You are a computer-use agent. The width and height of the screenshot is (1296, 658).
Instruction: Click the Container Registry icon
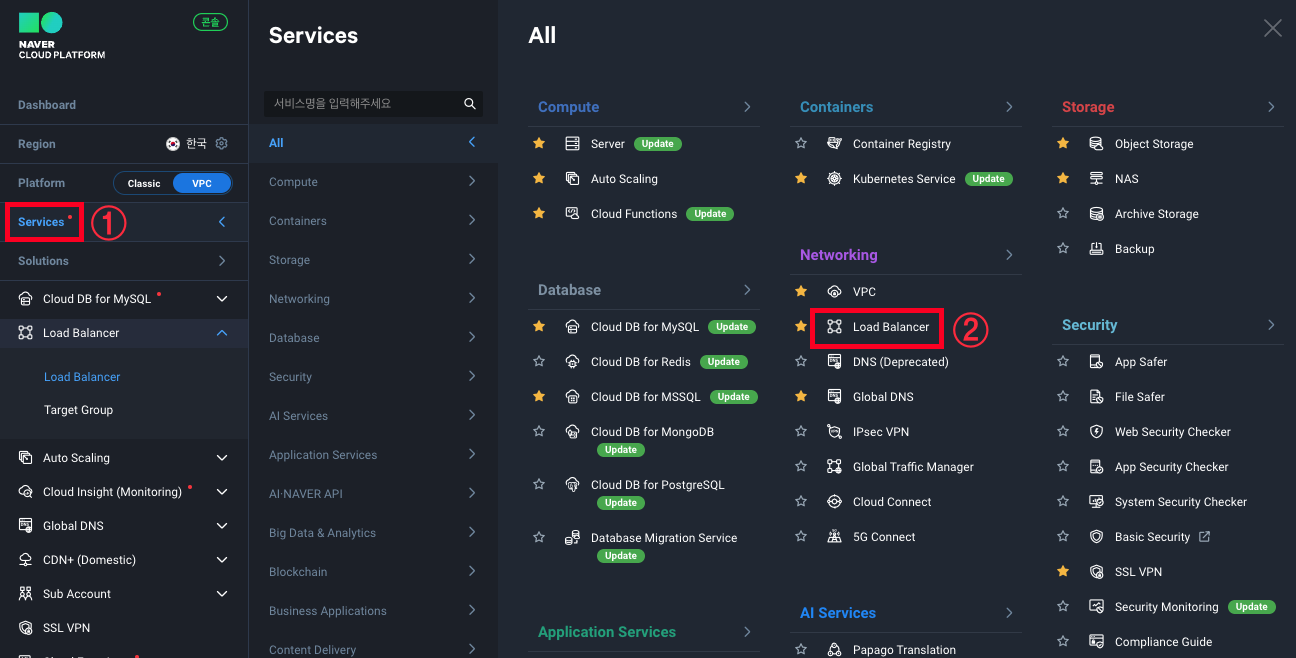click(835, 143)
